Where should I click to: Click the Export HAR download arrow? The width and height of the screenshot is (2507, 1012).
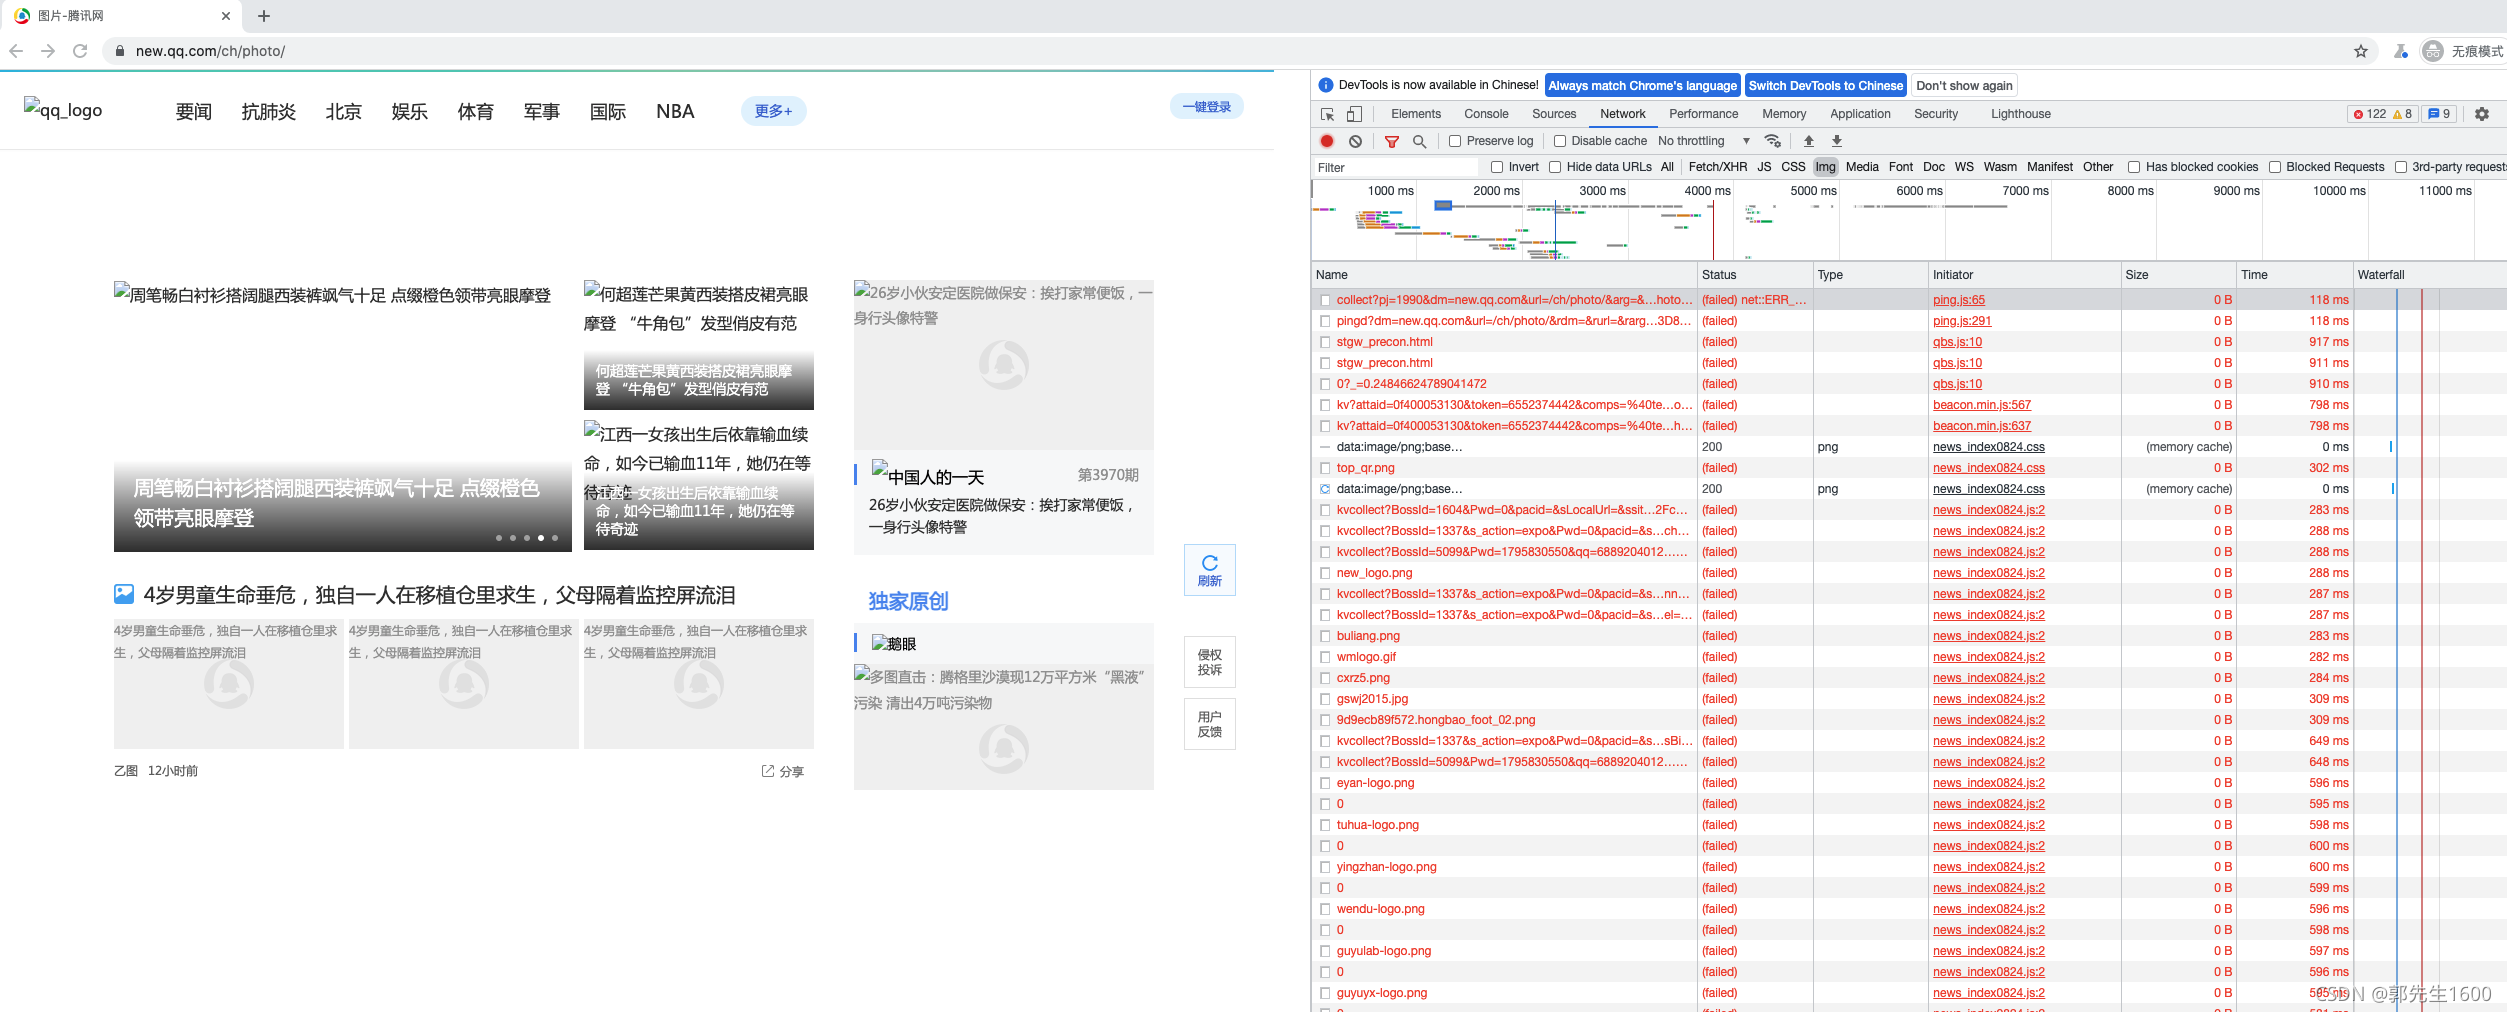pyautogui.click(x=1837, y=141)
